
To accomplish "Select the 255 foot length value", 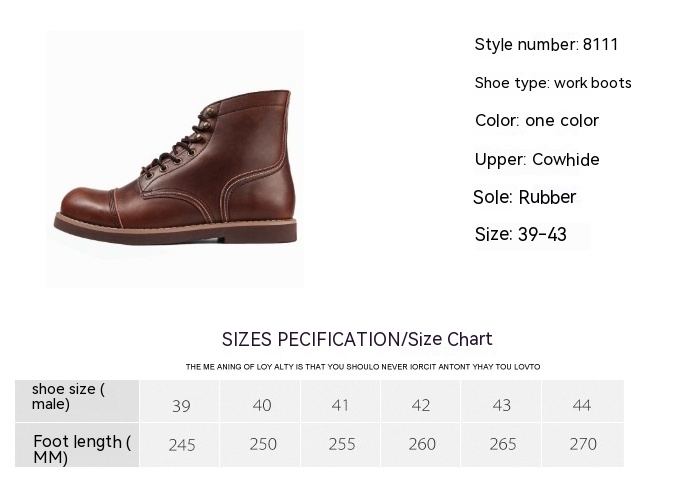I will [x=342, y=445].
